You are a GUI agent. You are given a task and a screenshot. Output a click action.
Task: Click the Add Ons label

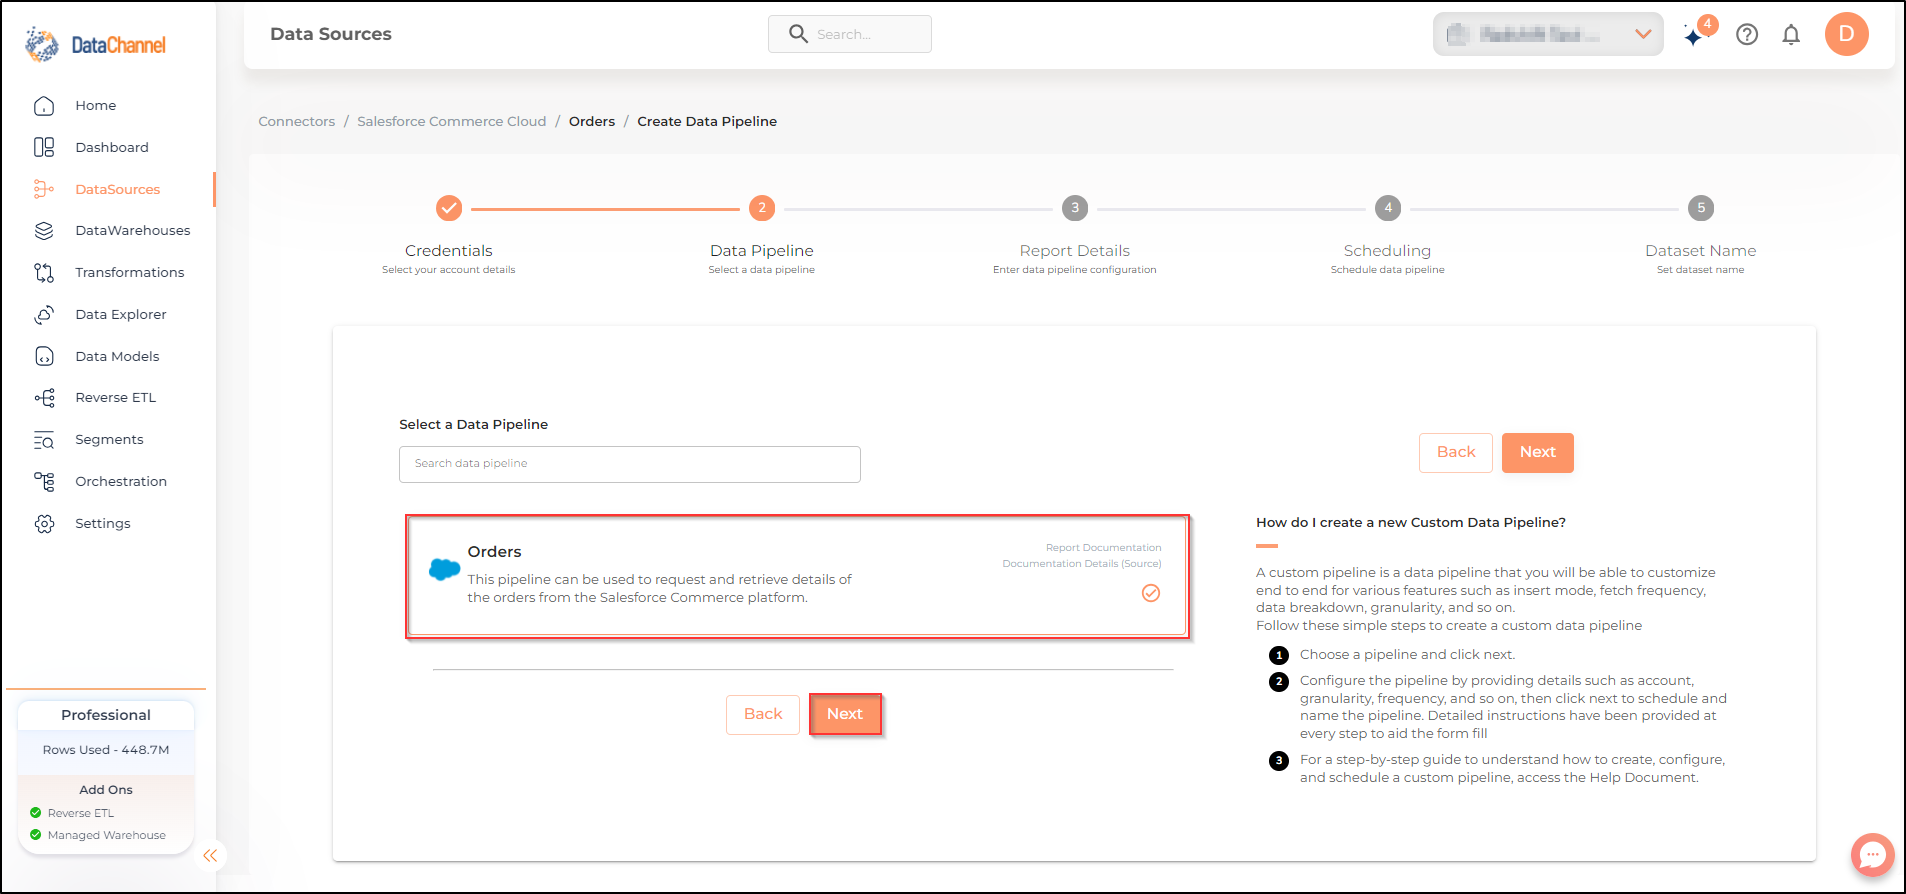pos(106,790)
